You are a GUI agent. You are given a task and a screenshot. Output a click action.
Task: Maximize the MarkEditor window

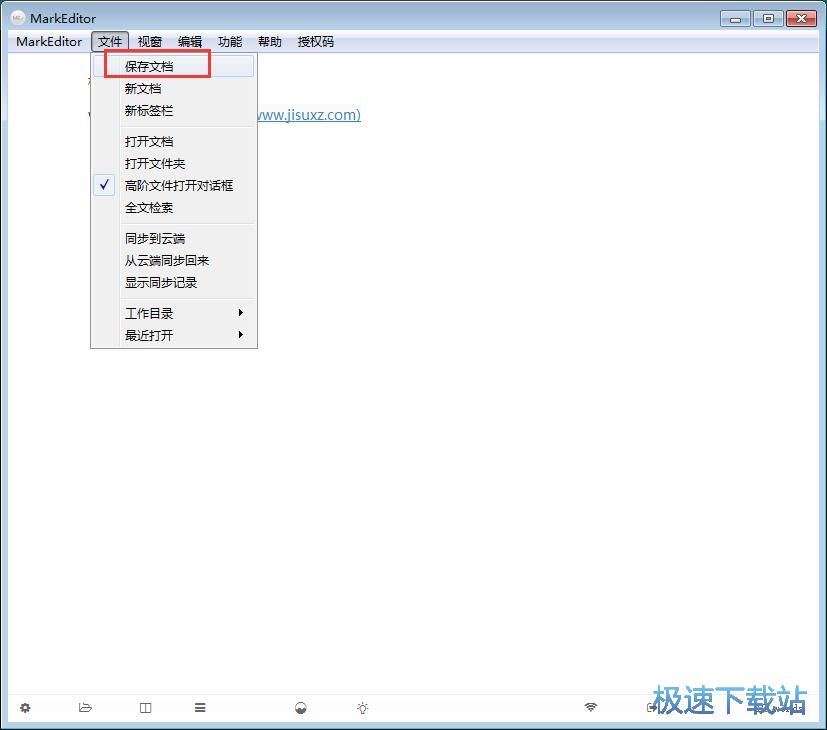(x=768, y=18)
